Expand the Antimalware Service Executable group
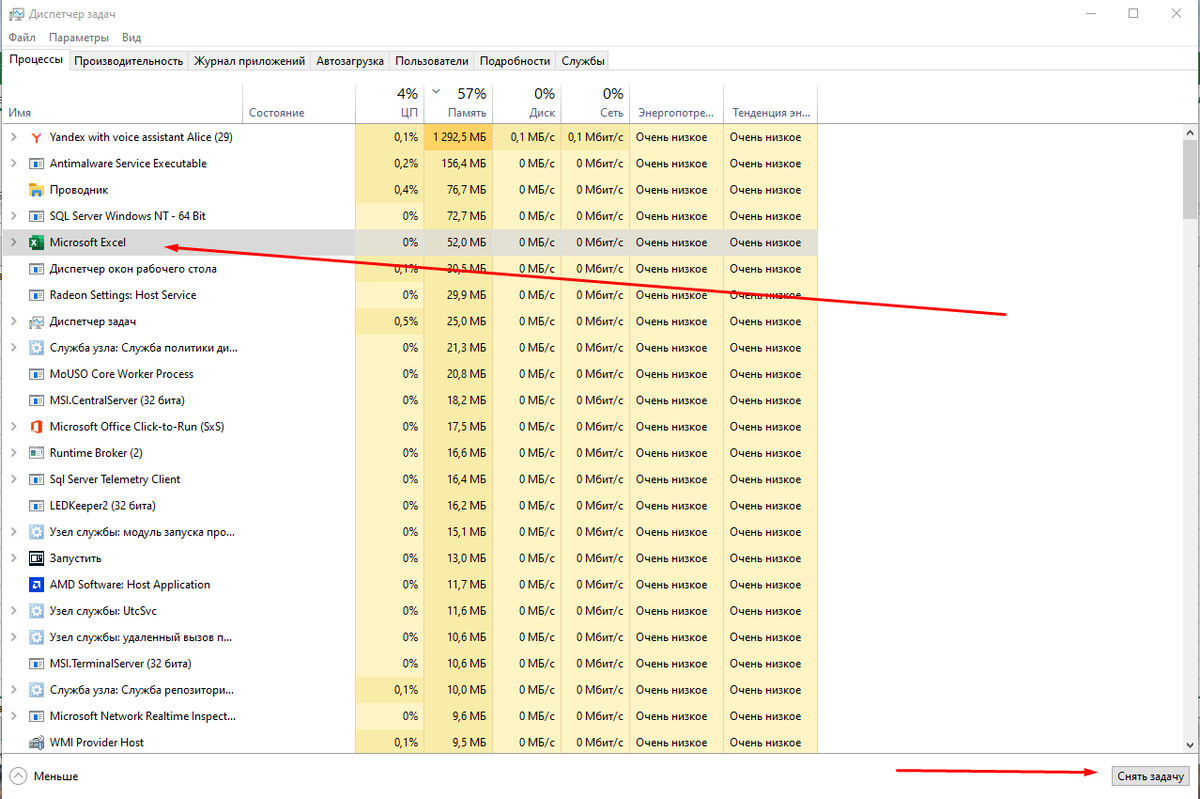Image resolution: width=1200 pixels, height=799 pixels. pos(13,163)
